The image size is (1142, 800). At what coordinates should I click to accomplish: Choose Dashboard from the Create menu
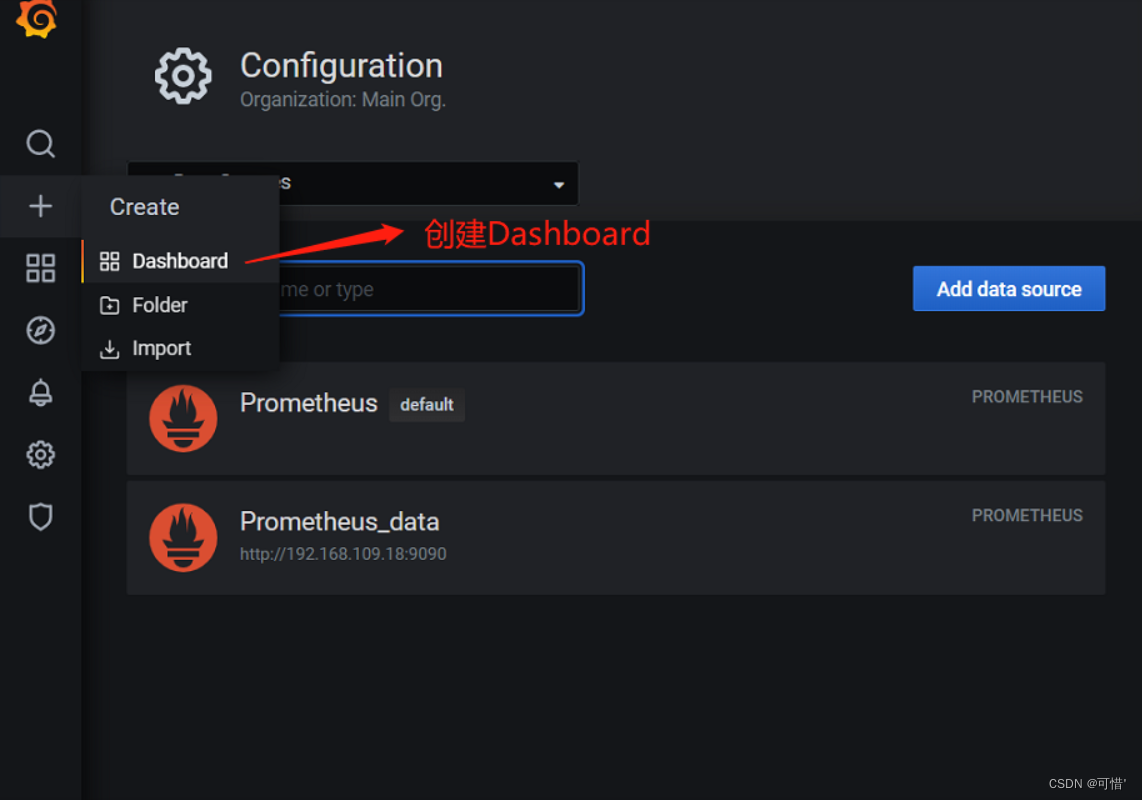180,261
